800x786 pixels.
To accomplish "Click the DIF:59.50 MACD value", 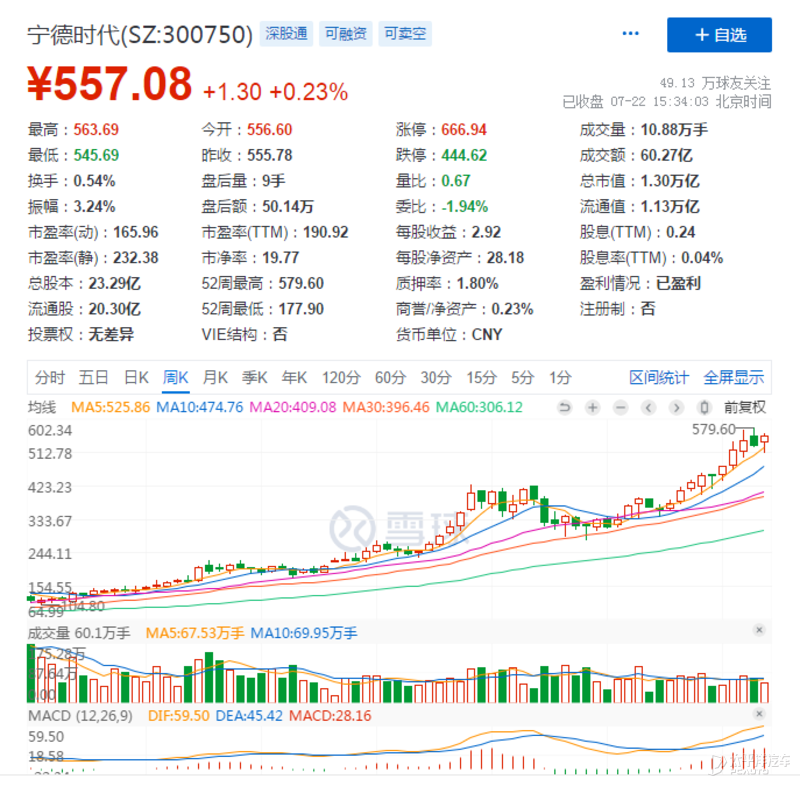I will click(x=179, y=716).
